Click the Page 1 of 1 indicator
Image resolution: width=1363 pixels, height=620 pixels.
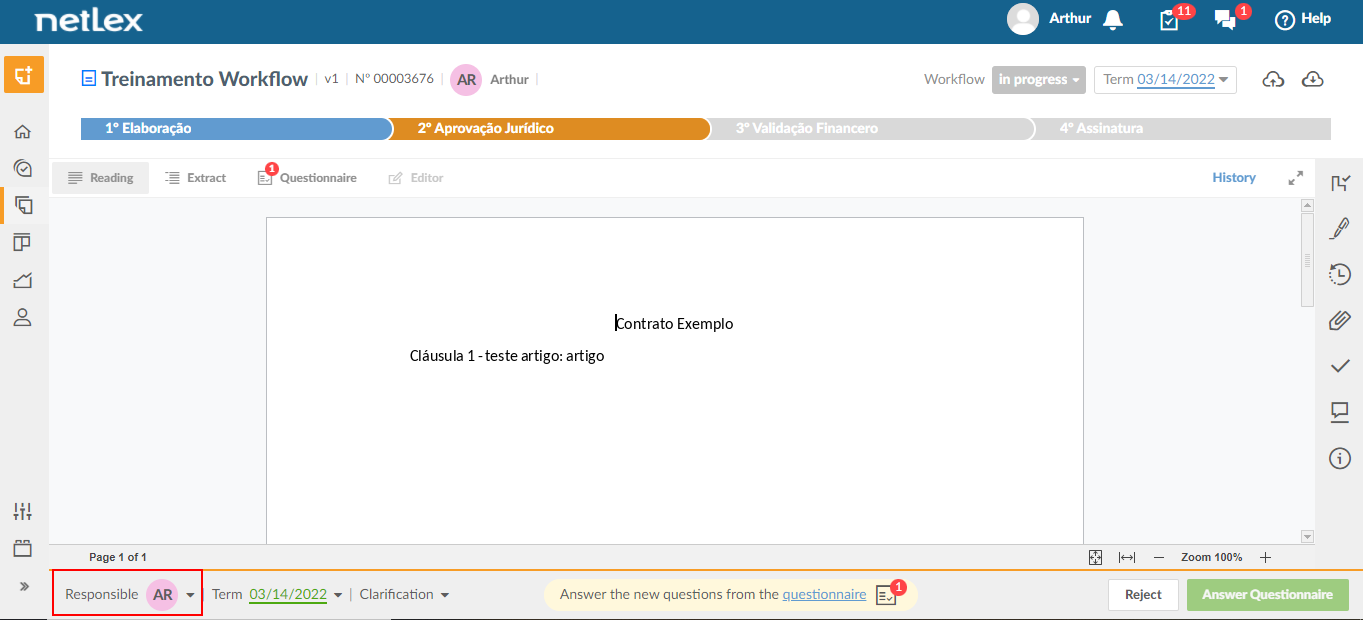[x=118, y=557]
